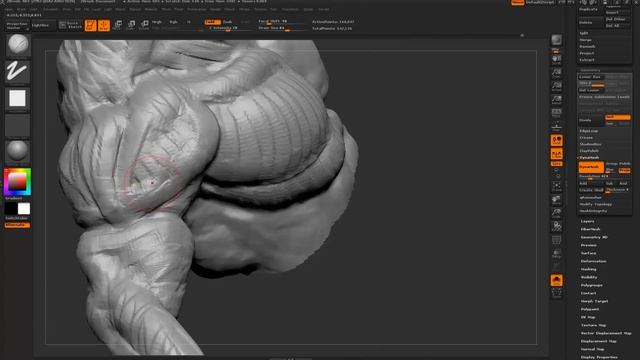Select the Scale transform icon
640x360 pixels.
tap(131, 25)
